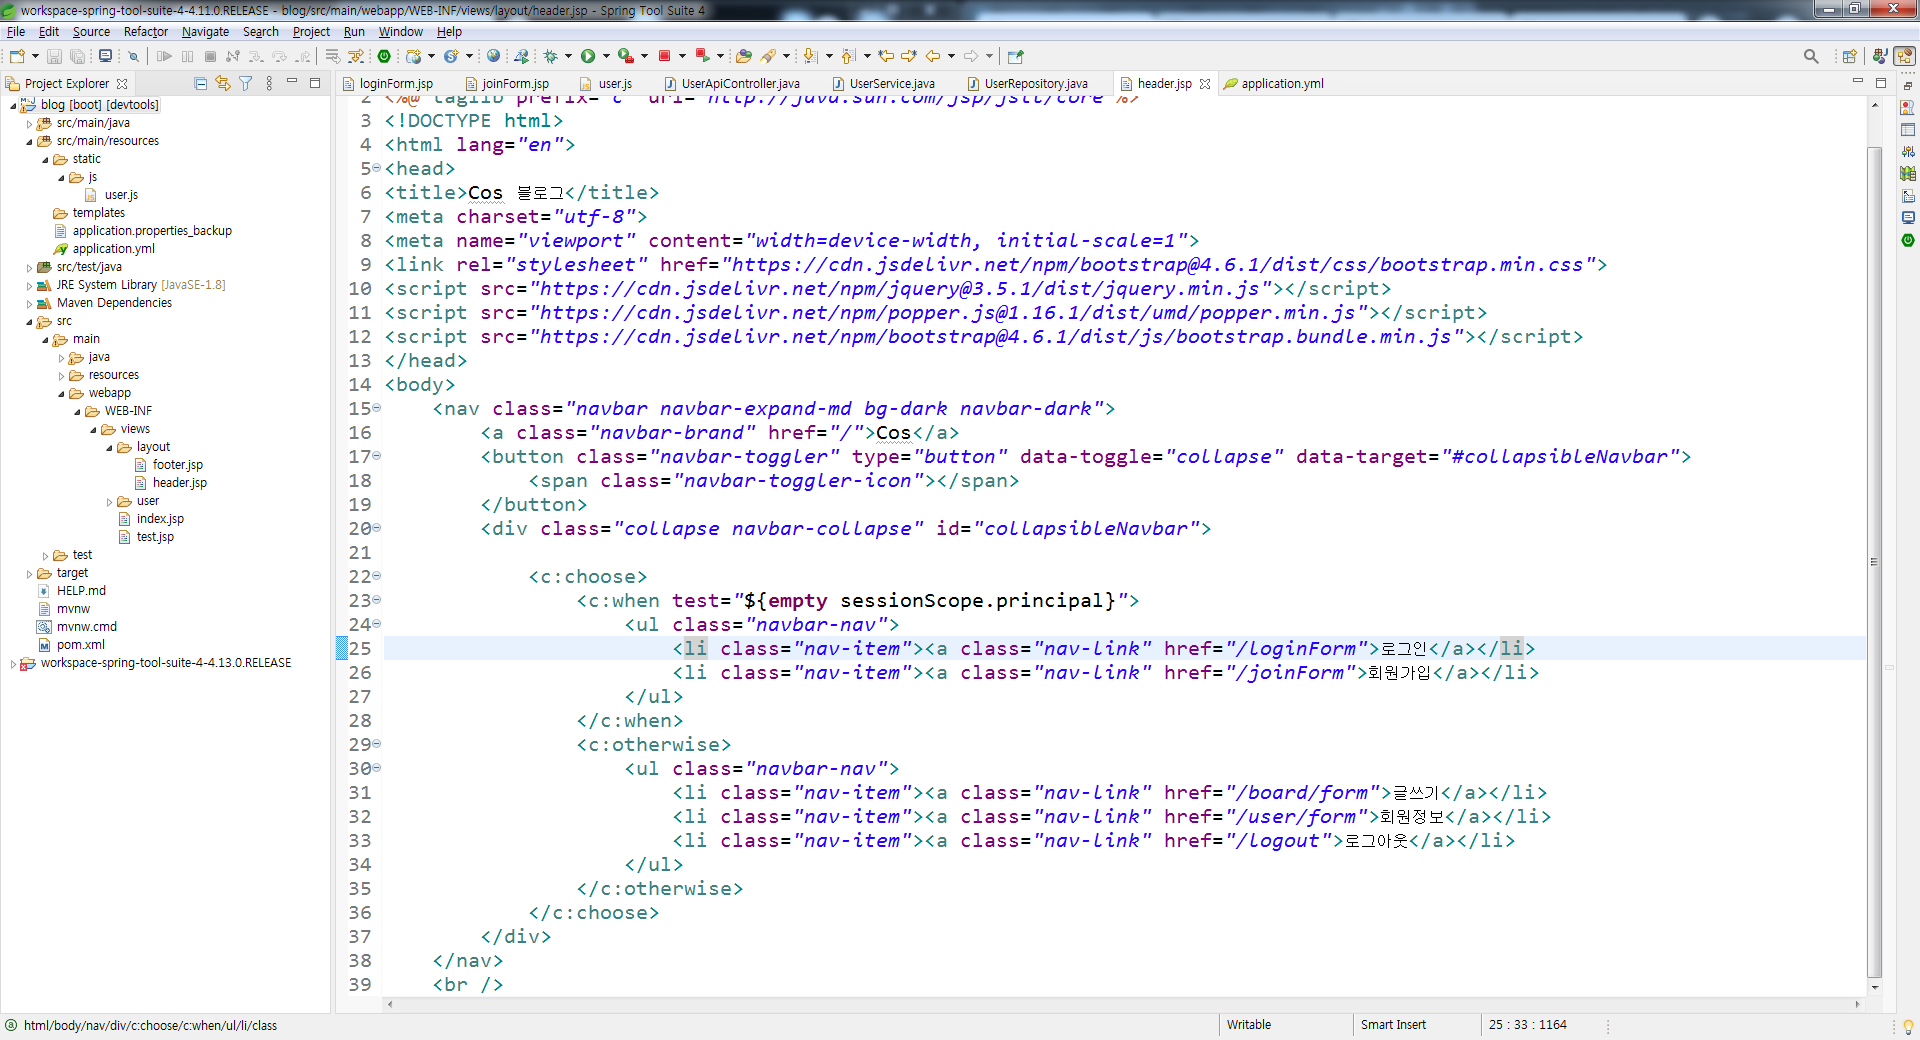1920x1040 pixels.
Task: Click the Resume debug icon
Action: 164,56
